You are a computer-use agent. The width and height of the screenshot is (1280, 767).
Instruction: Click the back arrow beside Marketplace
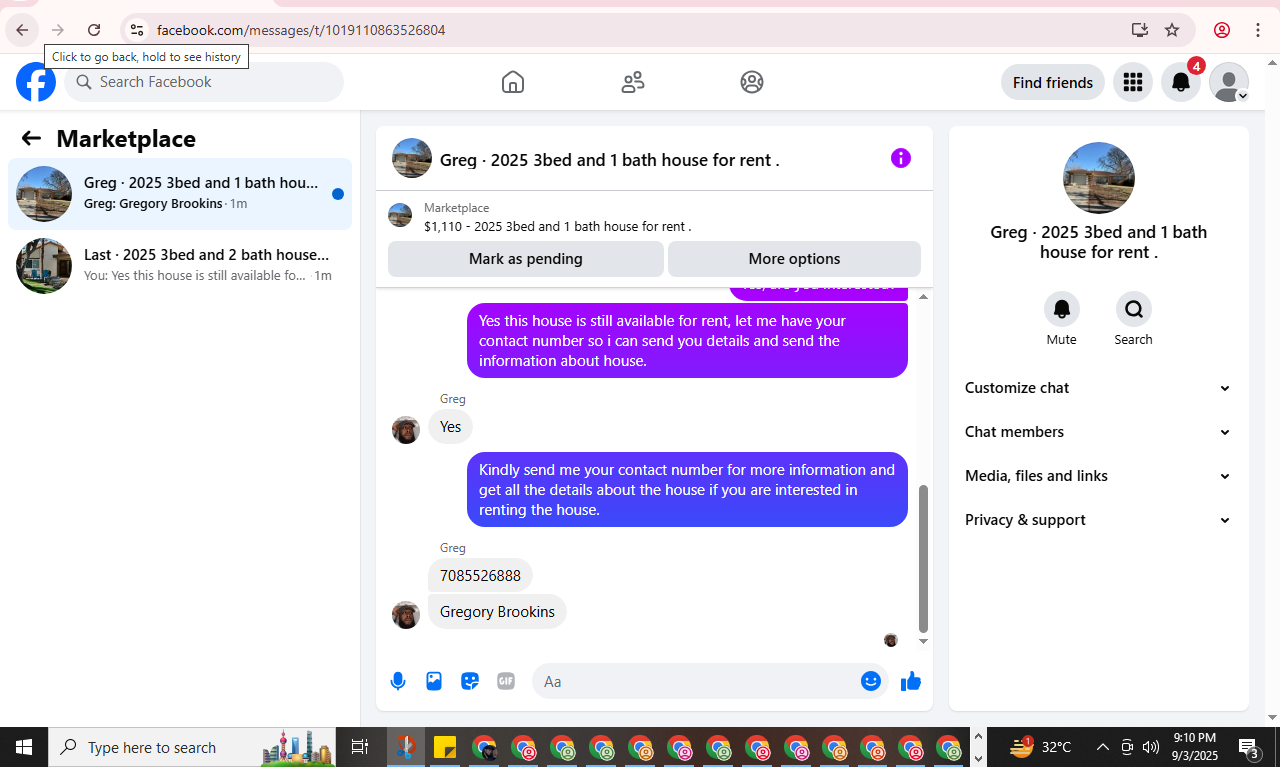pos(31,138)
